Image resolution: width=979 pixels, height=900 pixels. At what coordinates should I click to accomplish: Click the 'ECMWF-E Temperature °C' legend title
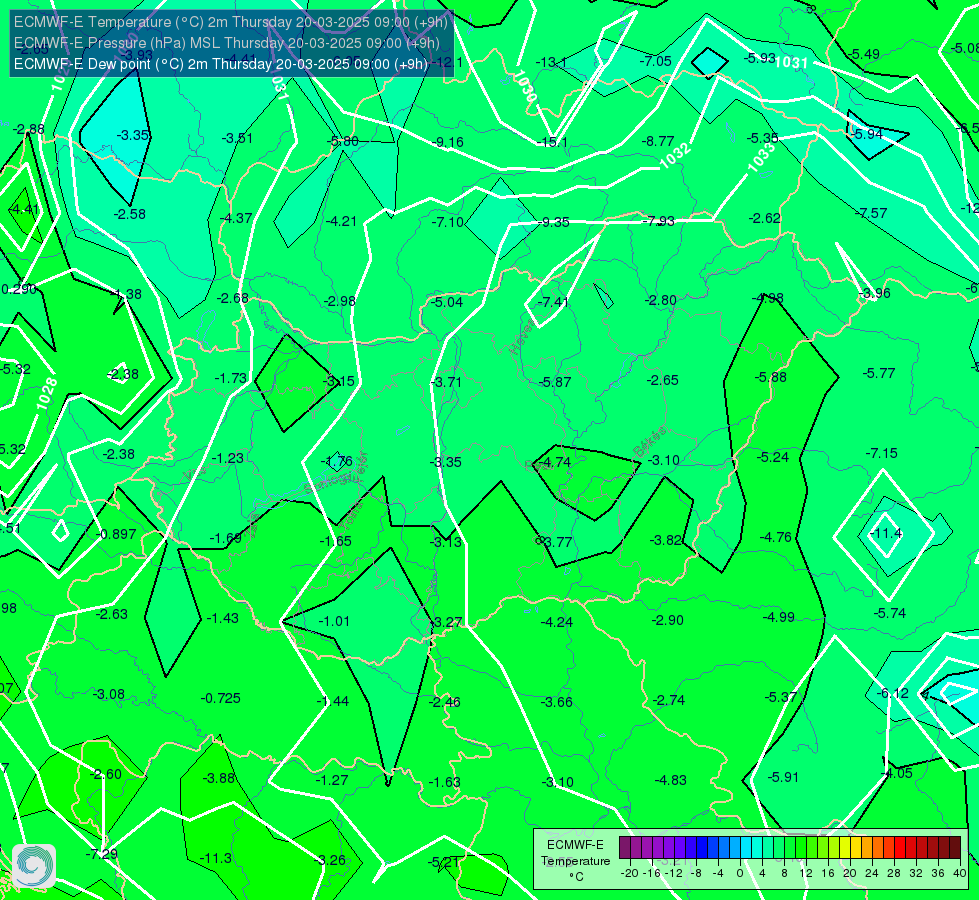(575, 861)
